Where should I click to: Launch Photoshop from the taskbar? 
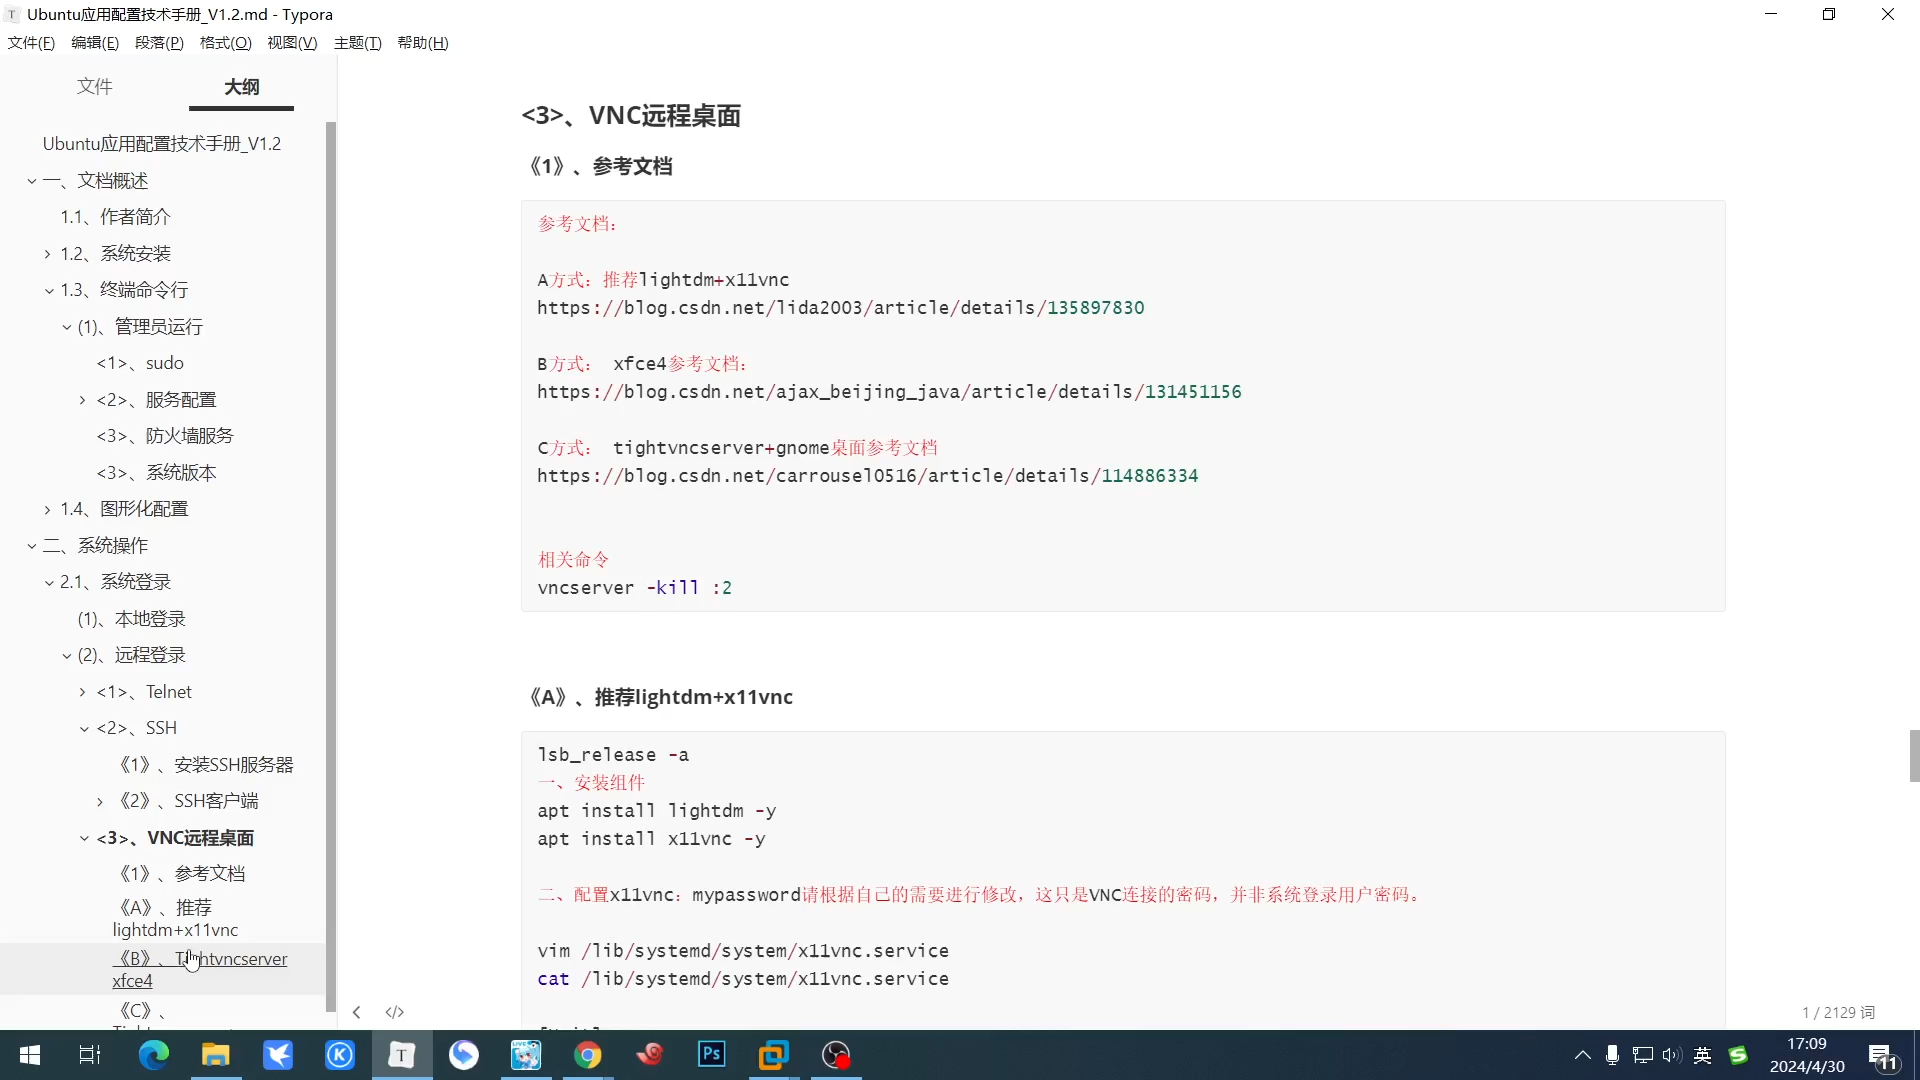(x=710, y=1054)
